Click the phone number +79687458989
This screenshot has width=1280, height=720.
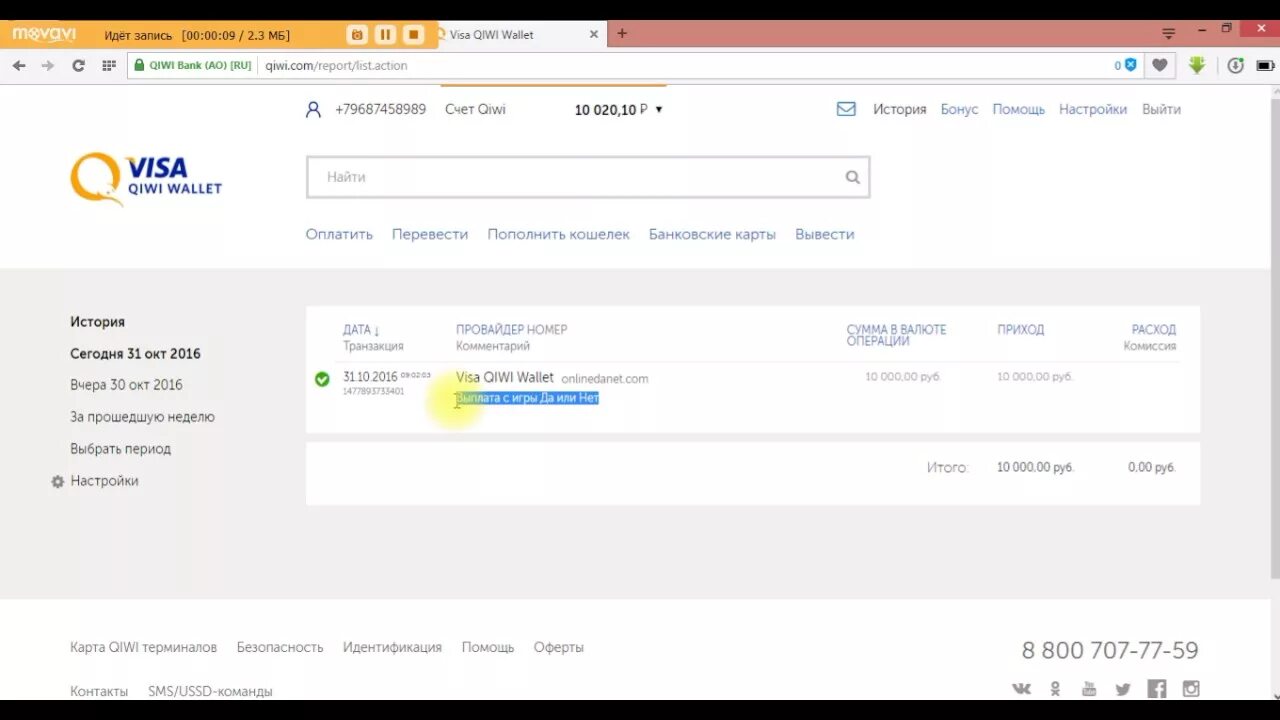click(380, 109)
